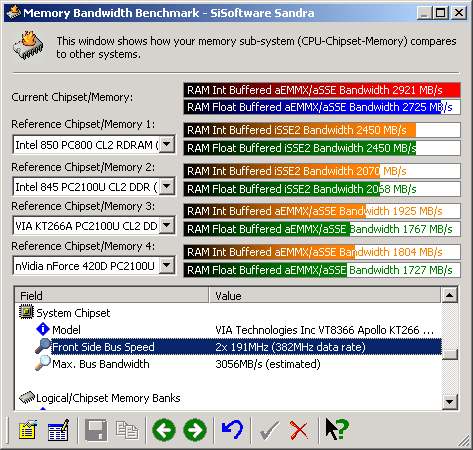Open the Reference Chipset/Memory 3 dropdown arrow
The width and height of the screenshot is (473, 450).
[167, 225]
